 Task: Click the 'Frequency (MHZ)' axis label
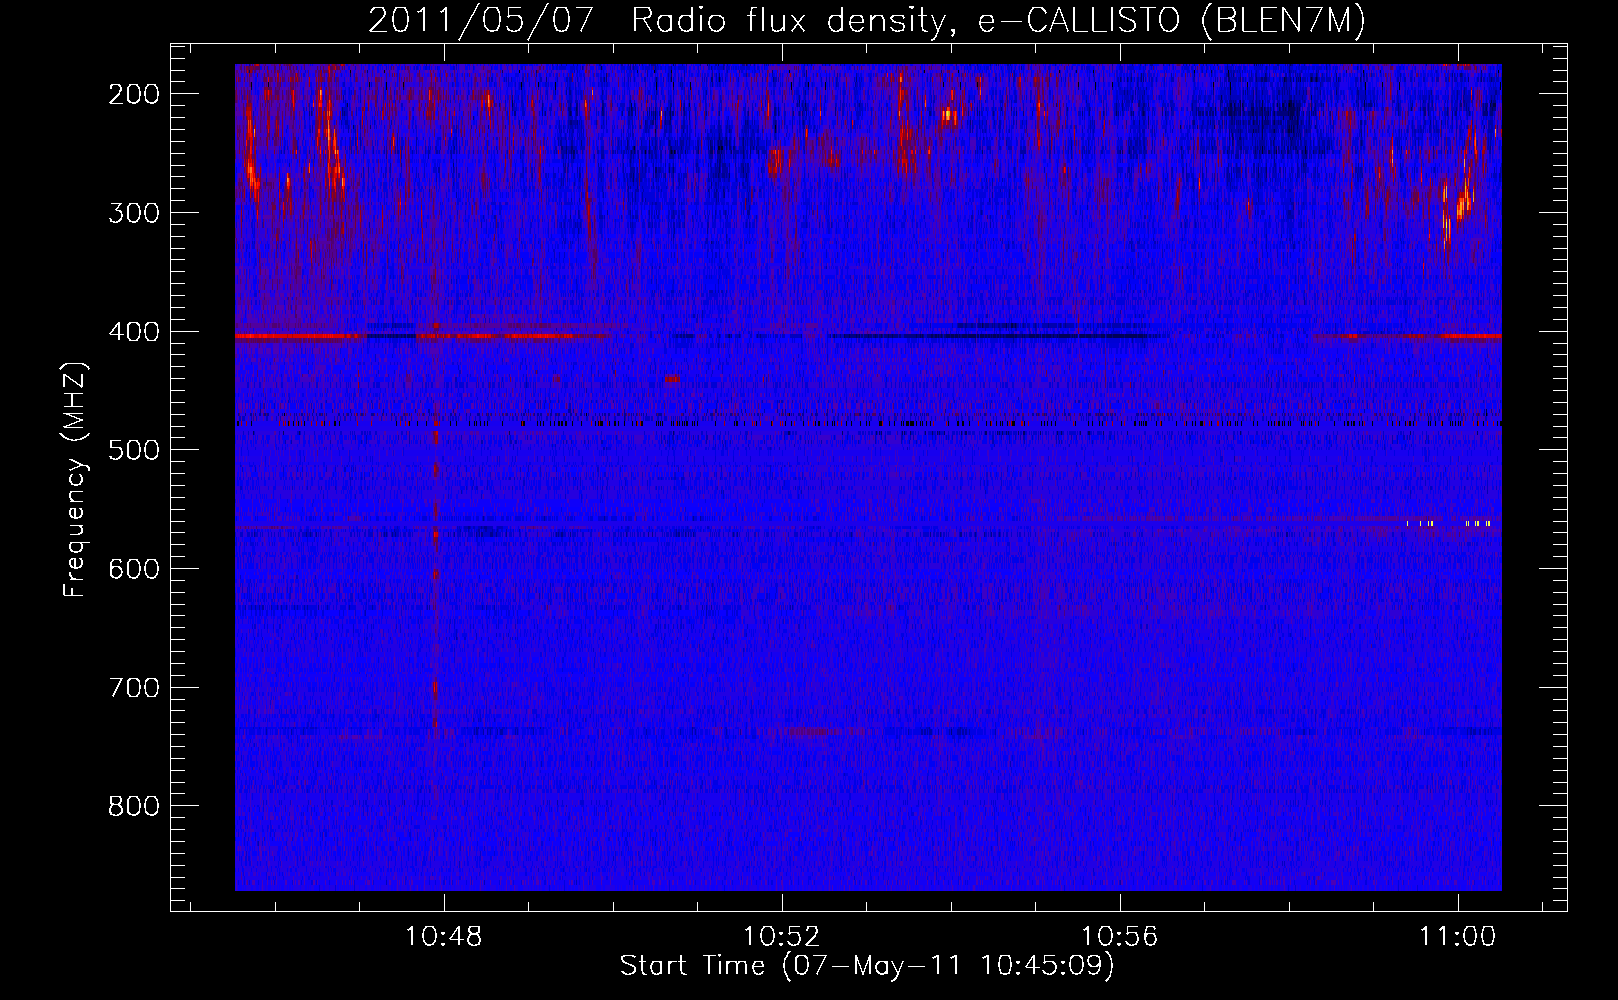pos(75,479)
